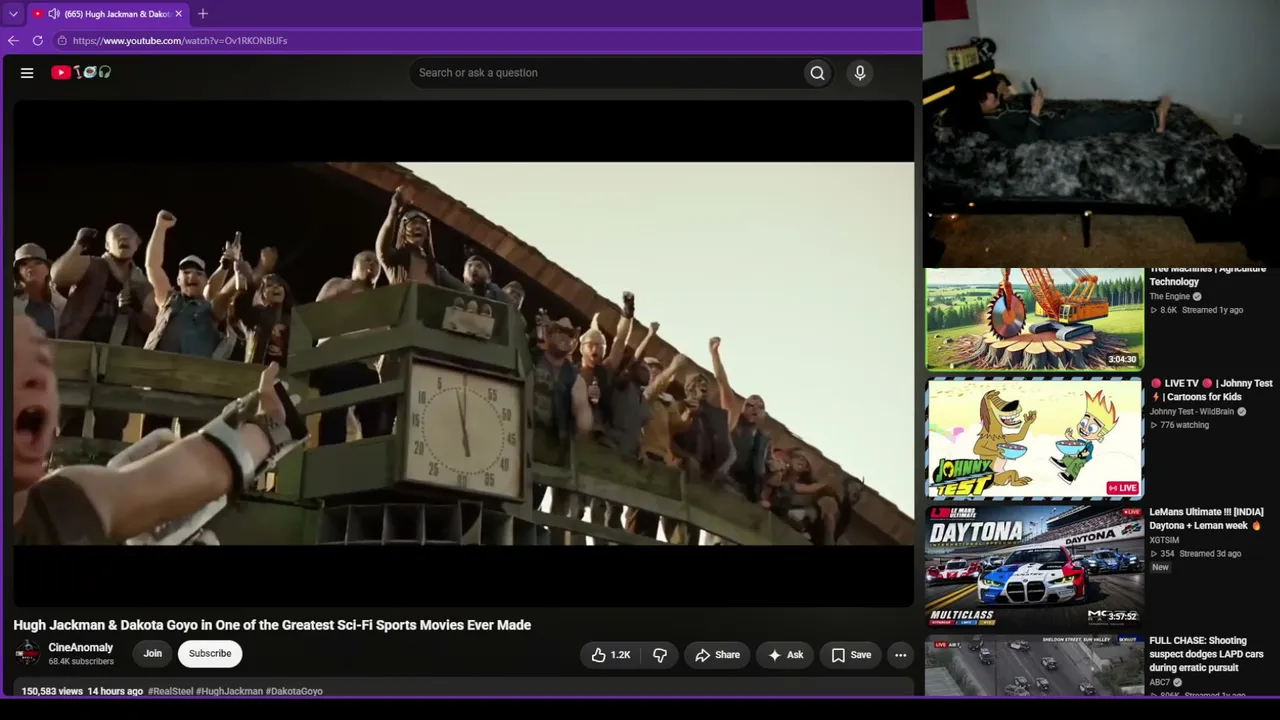This screenshot has width=1280, height=720.
Task: Open a new browser tab
Action: [x=203, y=14]
